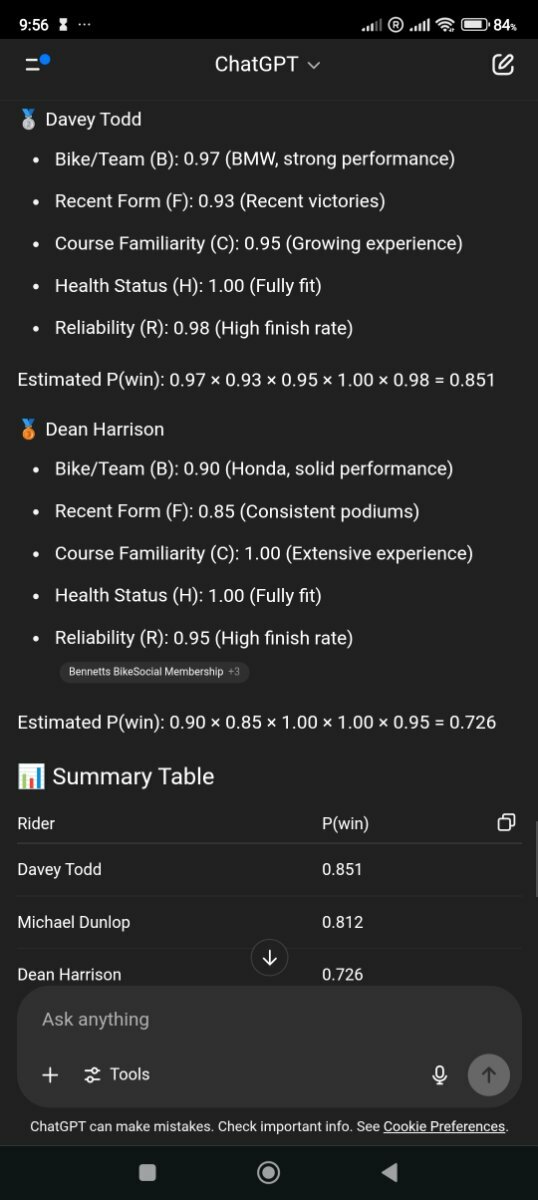
Task: Activate voice input microphone icon
Action: coord(439,1075)
